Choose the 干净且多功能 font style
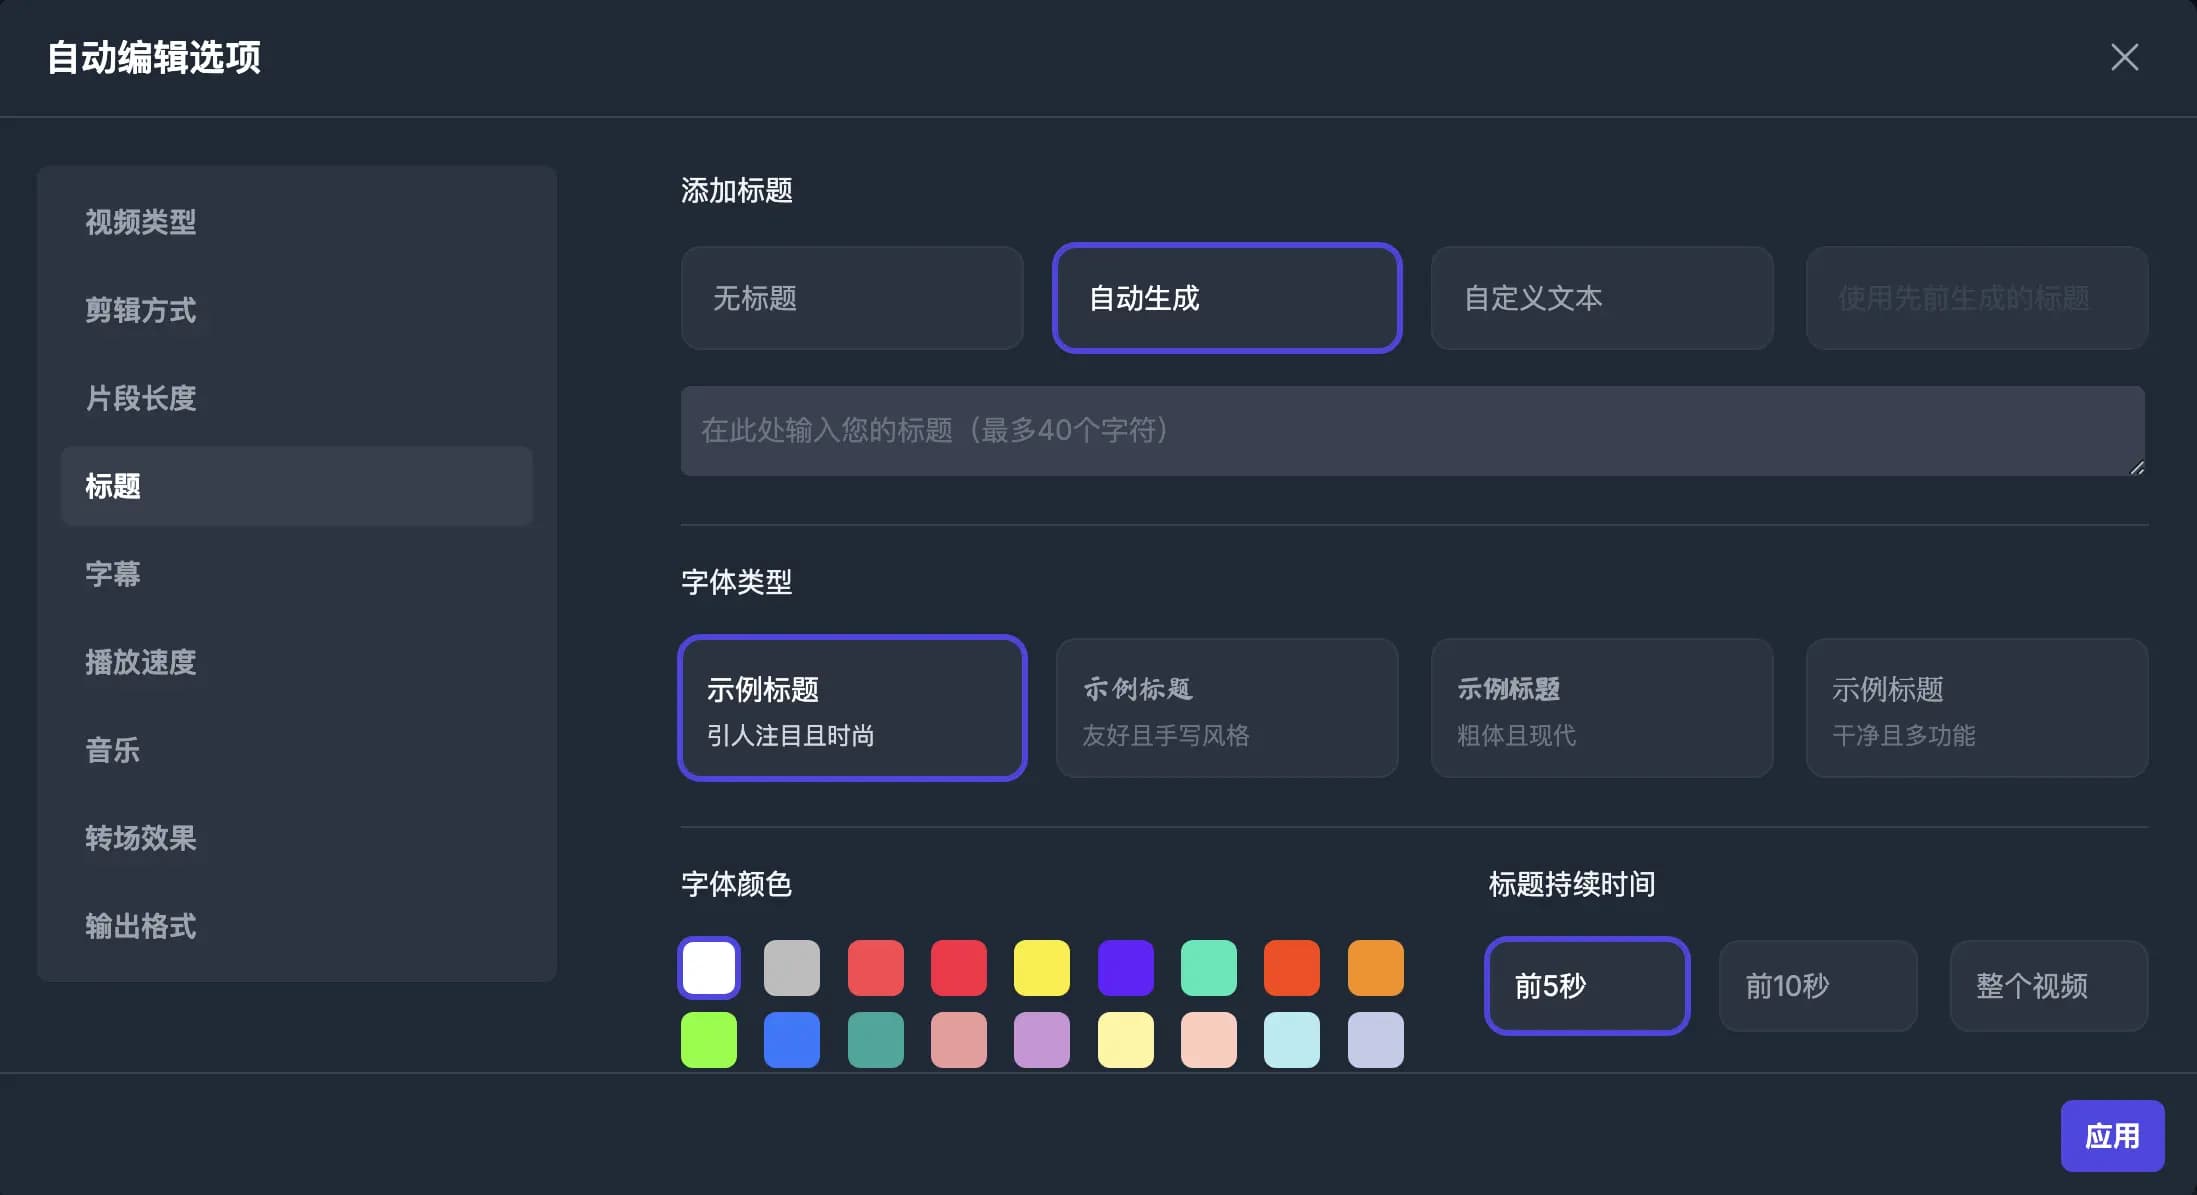This screenshot has width=2197, height=1195. (x=1975, y=708)
